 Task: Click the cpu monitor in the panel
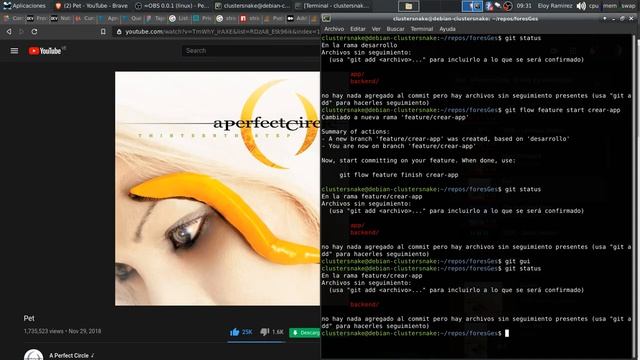coord(594,6)
